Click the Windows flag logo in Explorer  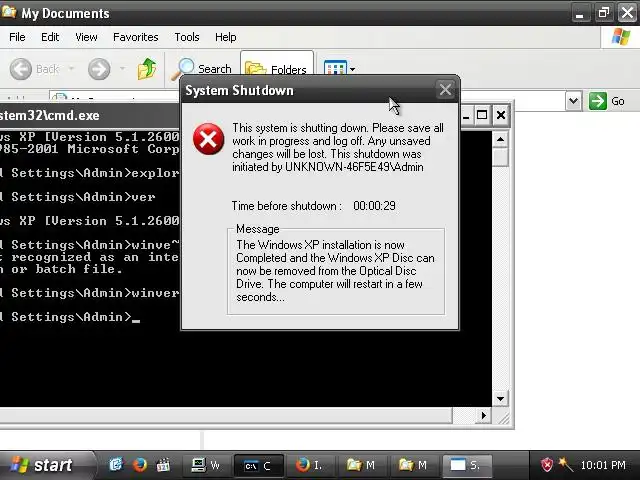[x=621, y=37]
